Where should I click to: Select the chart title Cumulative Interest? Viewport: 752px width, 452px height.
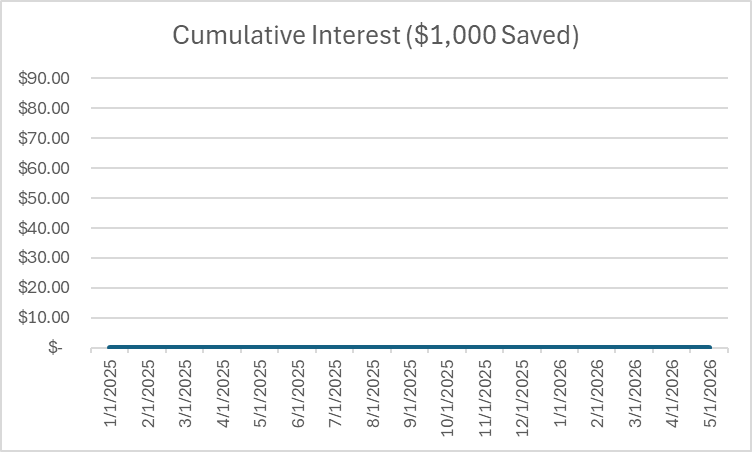click(x=376, y=35)
